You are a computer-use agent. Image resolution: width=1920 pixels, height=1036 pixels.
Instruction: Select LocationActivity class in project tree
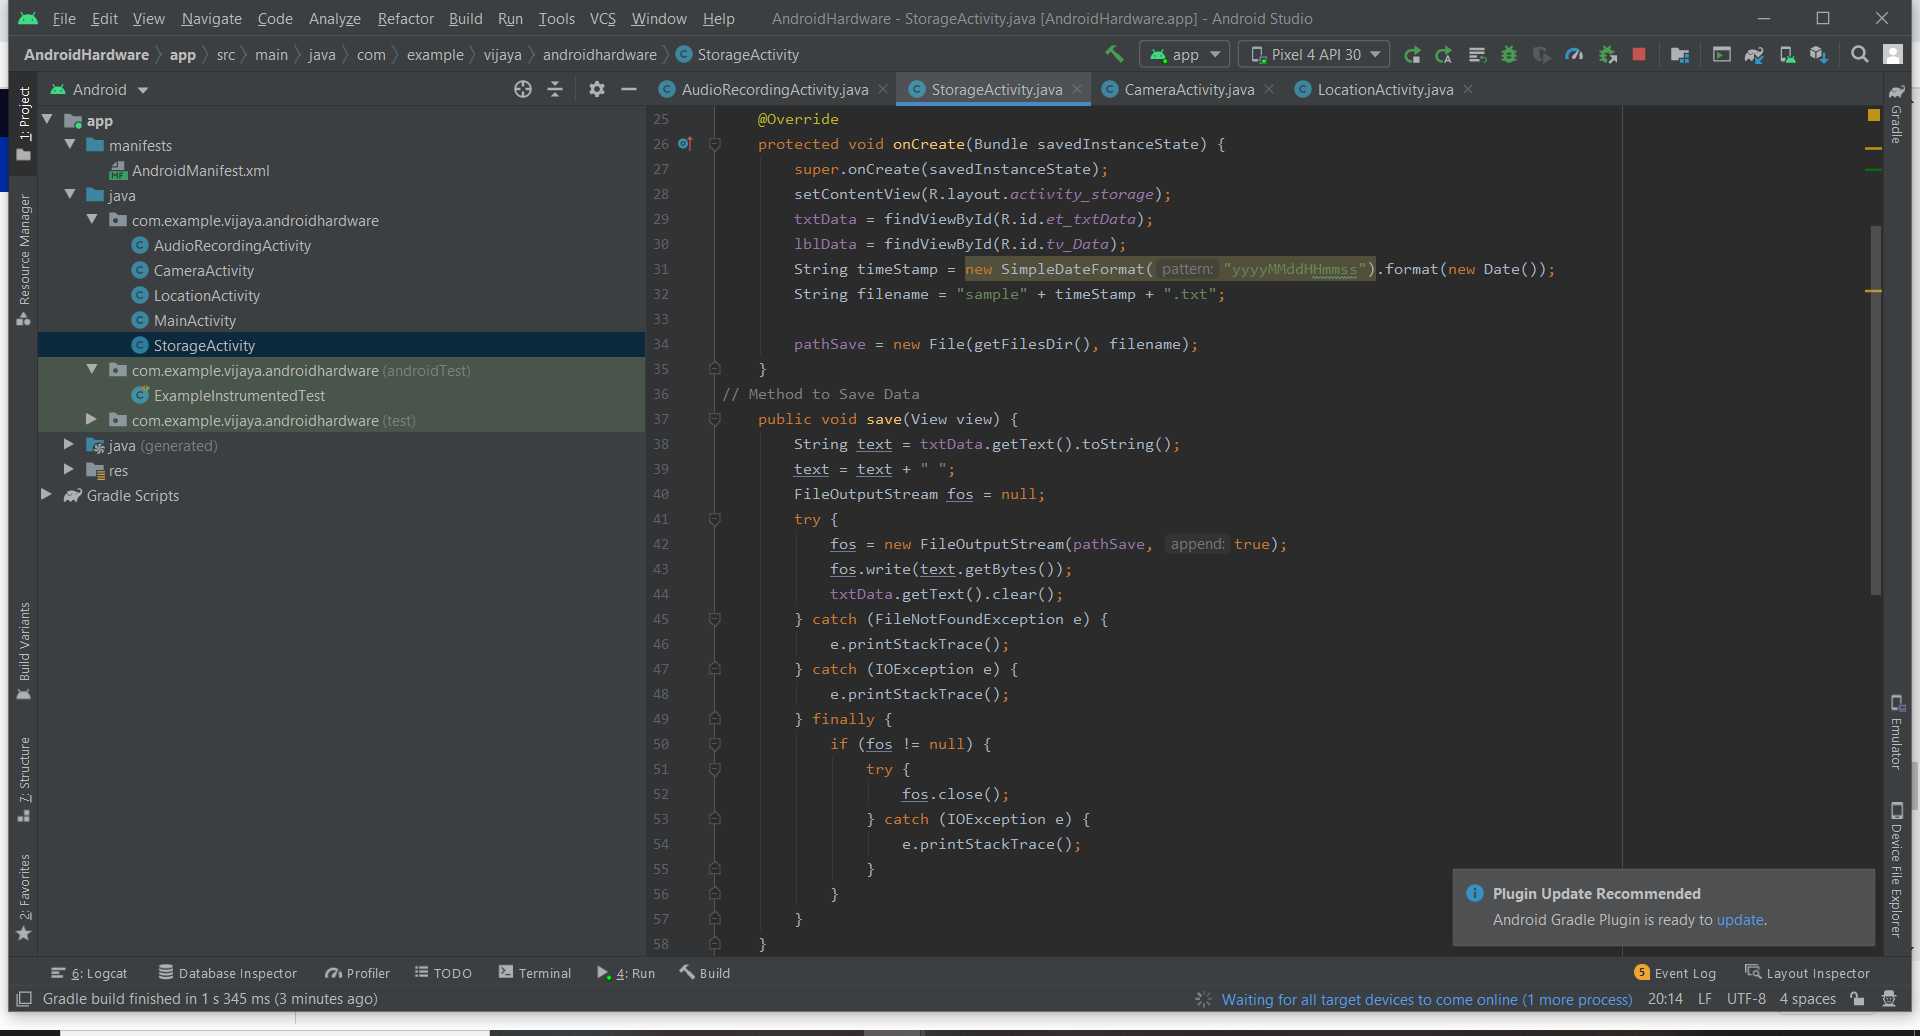(x=207, y=295)
